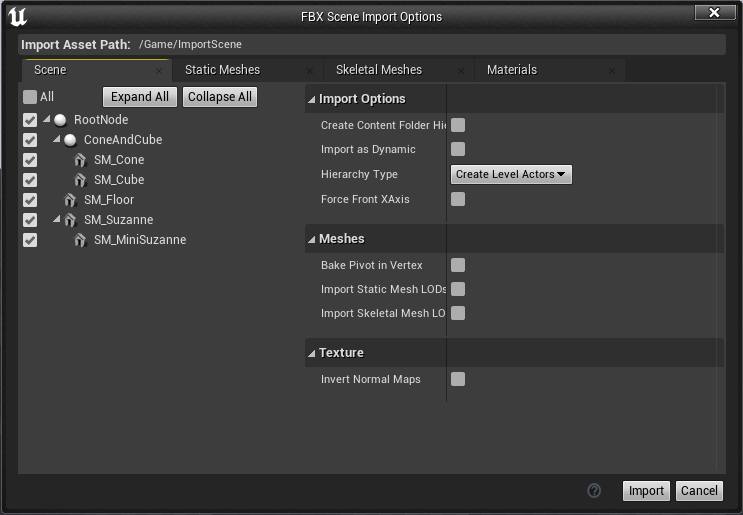Enable Bake Pivot in Vertex checkbox
743x515 pixels.
point(458,265)
